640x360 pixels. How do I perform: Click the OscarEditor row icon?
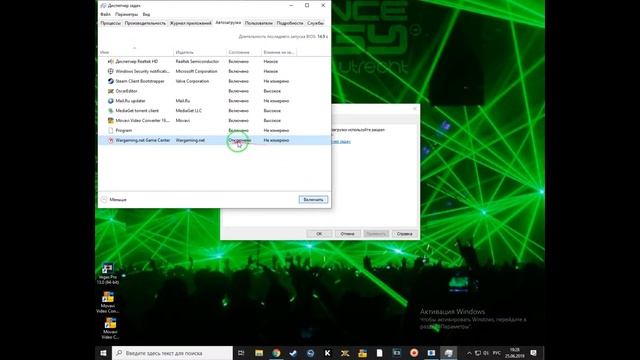(111, 91)
